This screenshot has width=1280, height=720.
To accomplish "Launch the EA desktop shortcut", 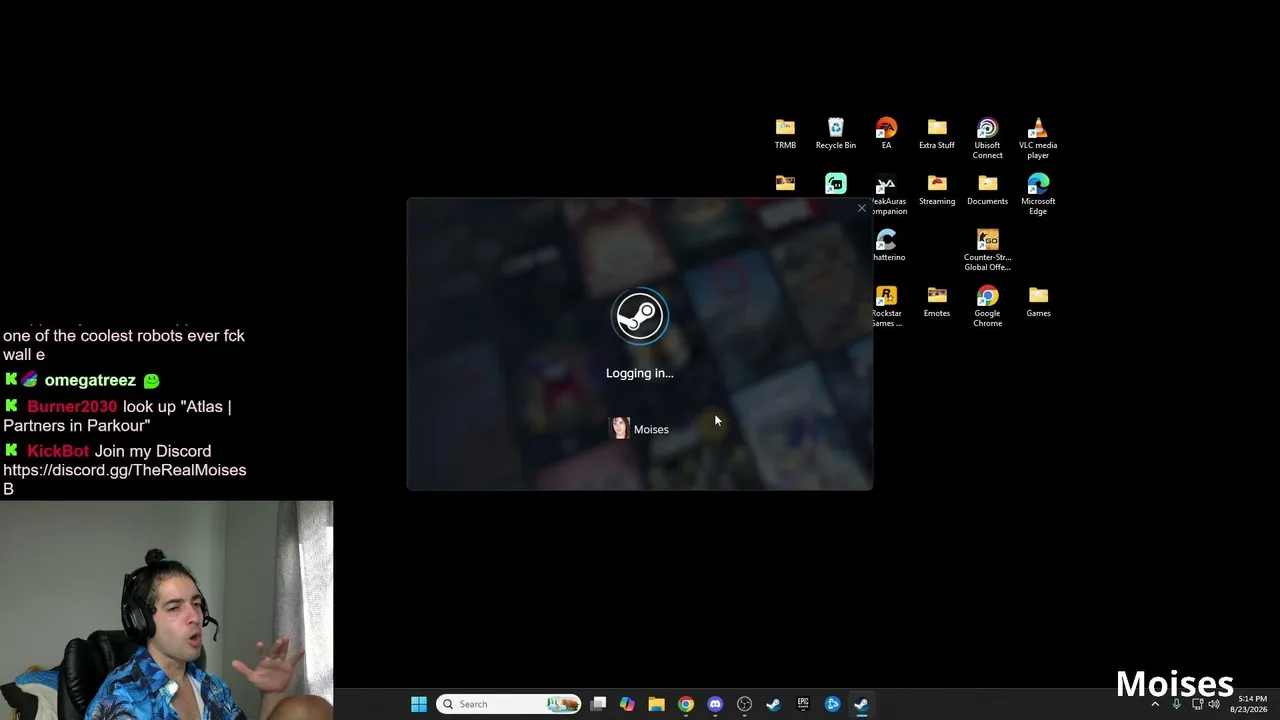I will pyautogui.click(x=886, y=133).
